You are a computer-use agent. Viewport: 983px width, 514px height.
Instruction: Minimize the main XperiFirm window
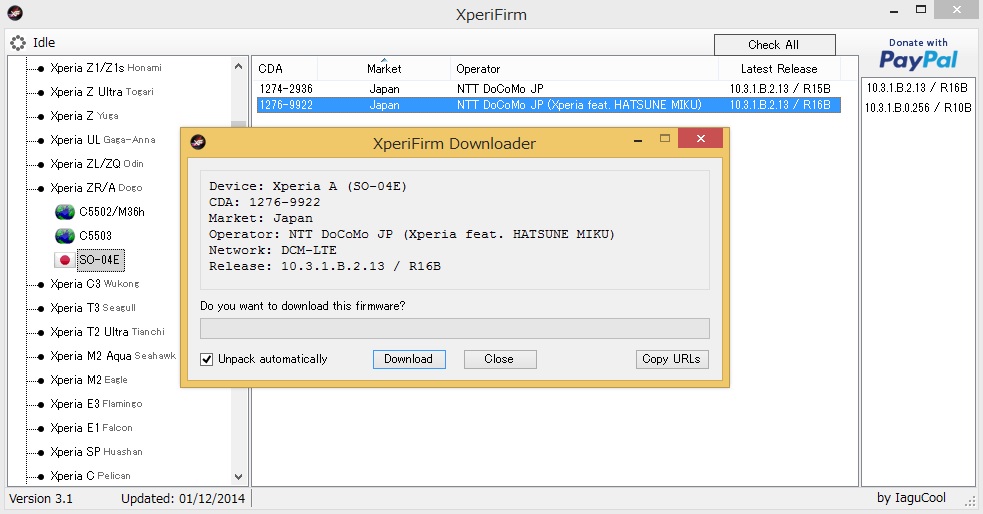[894, 10]
